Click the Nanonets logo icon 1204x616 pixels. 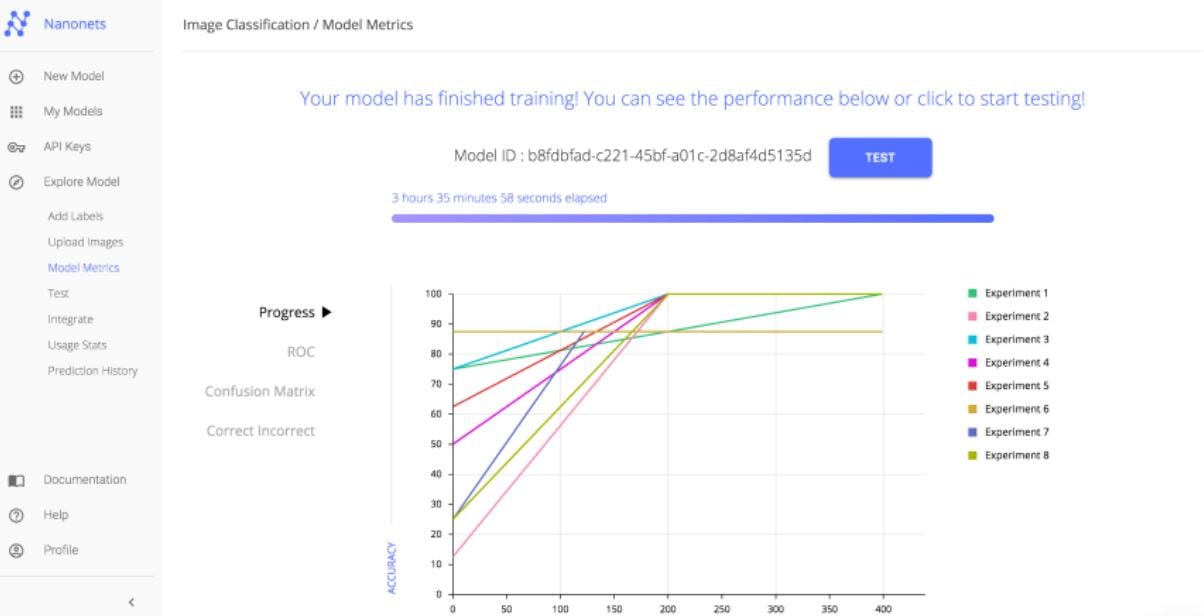[x=17, y=24]
